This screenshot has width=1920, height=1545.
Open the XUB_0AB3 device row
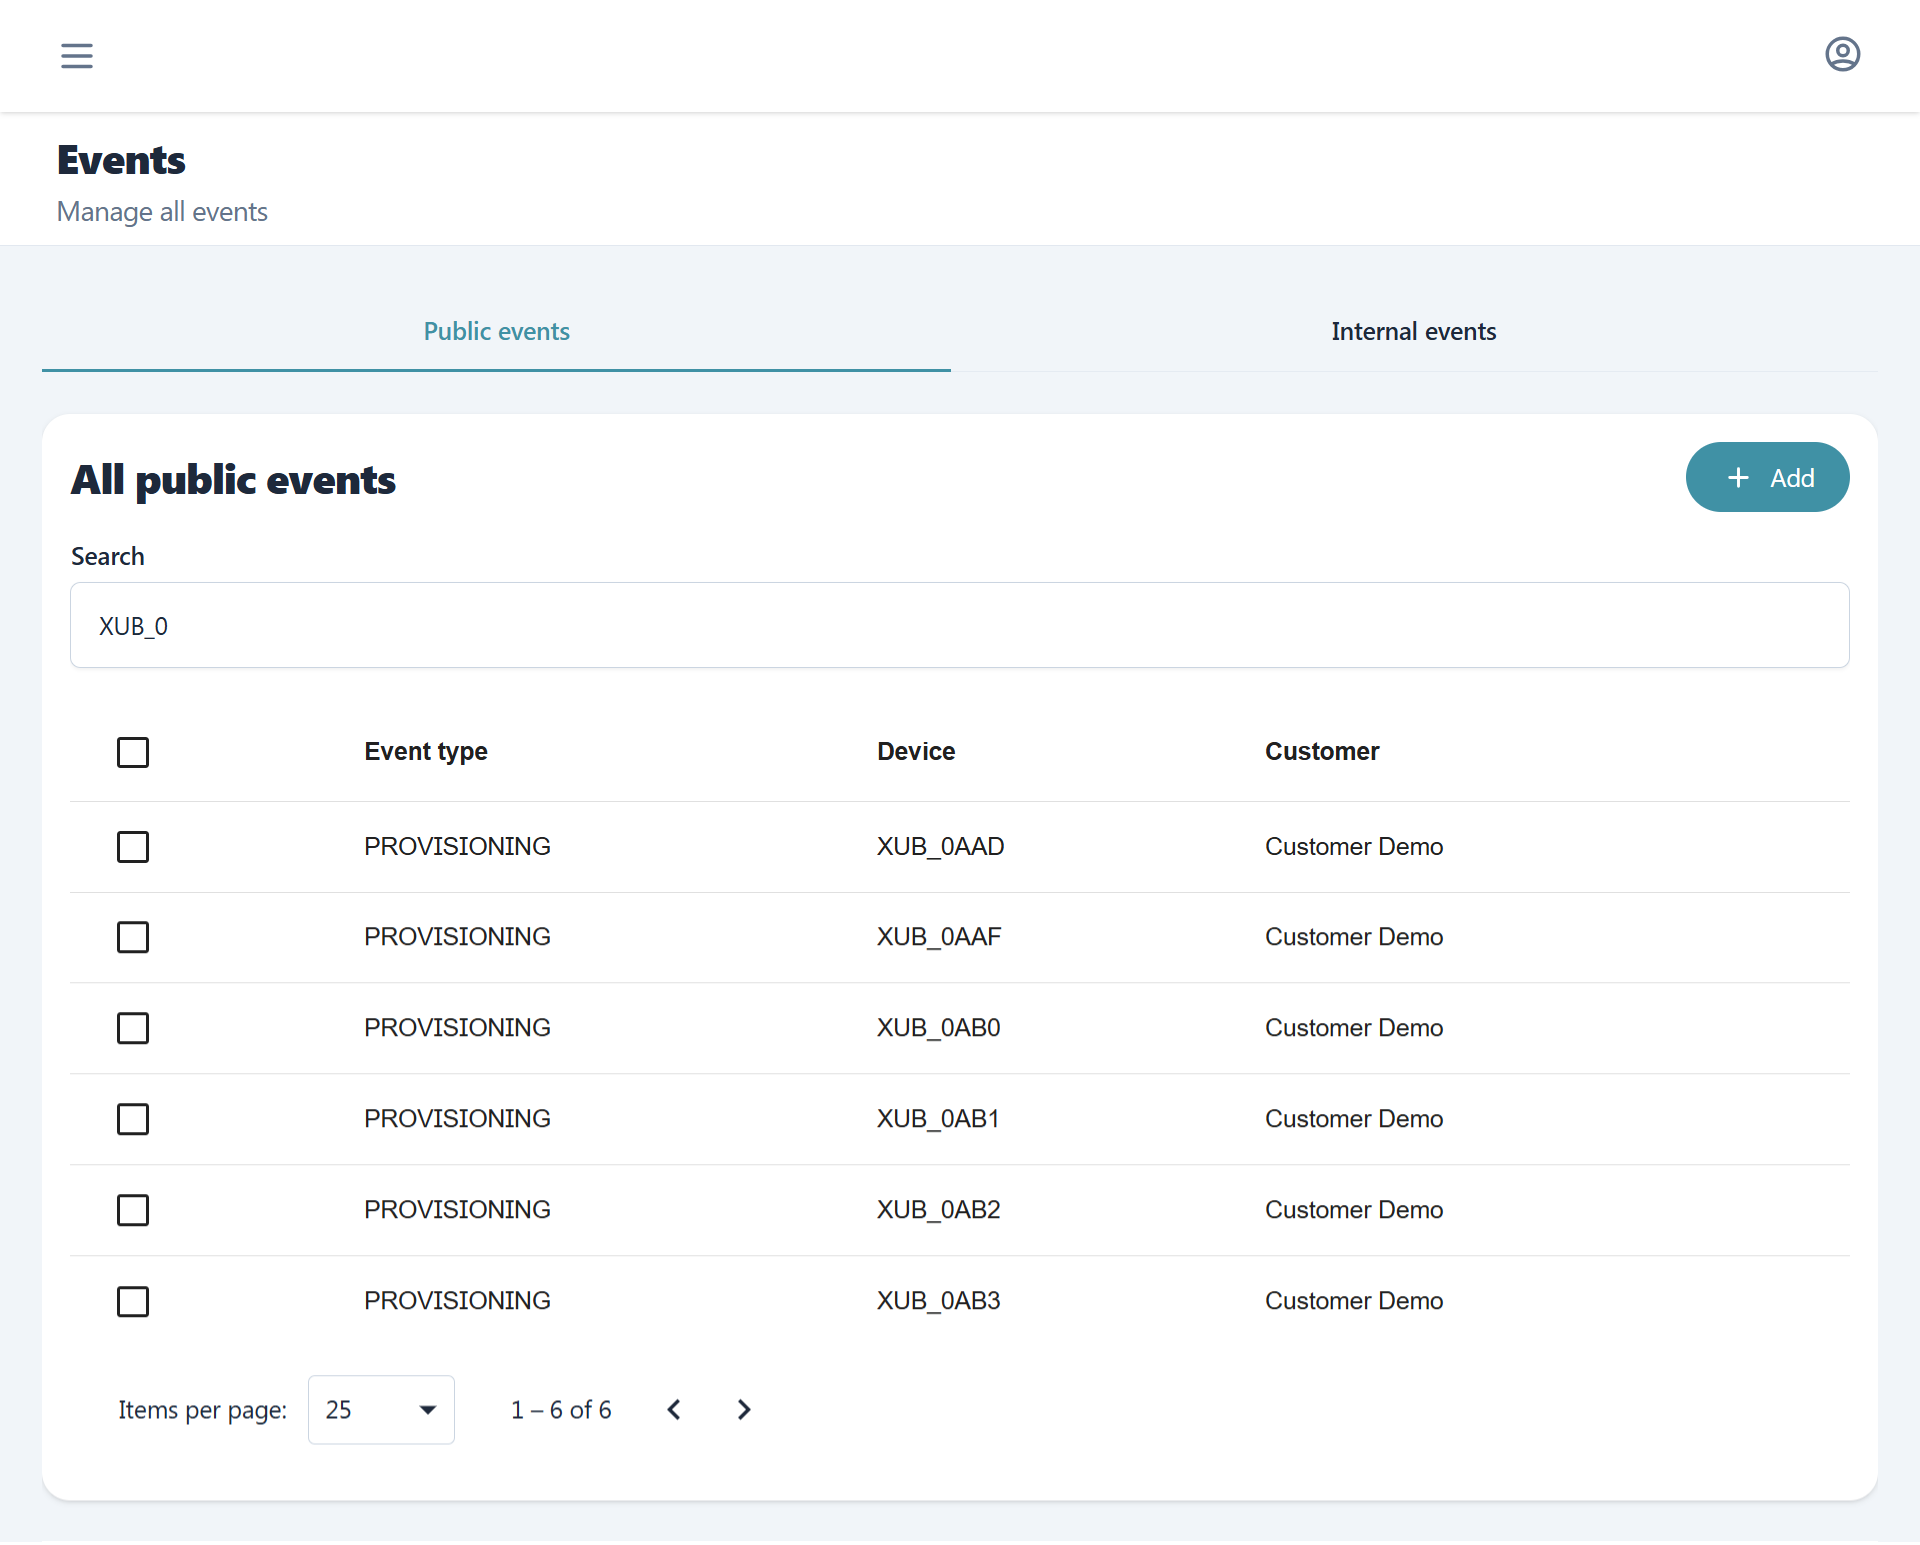point(938,1301)
